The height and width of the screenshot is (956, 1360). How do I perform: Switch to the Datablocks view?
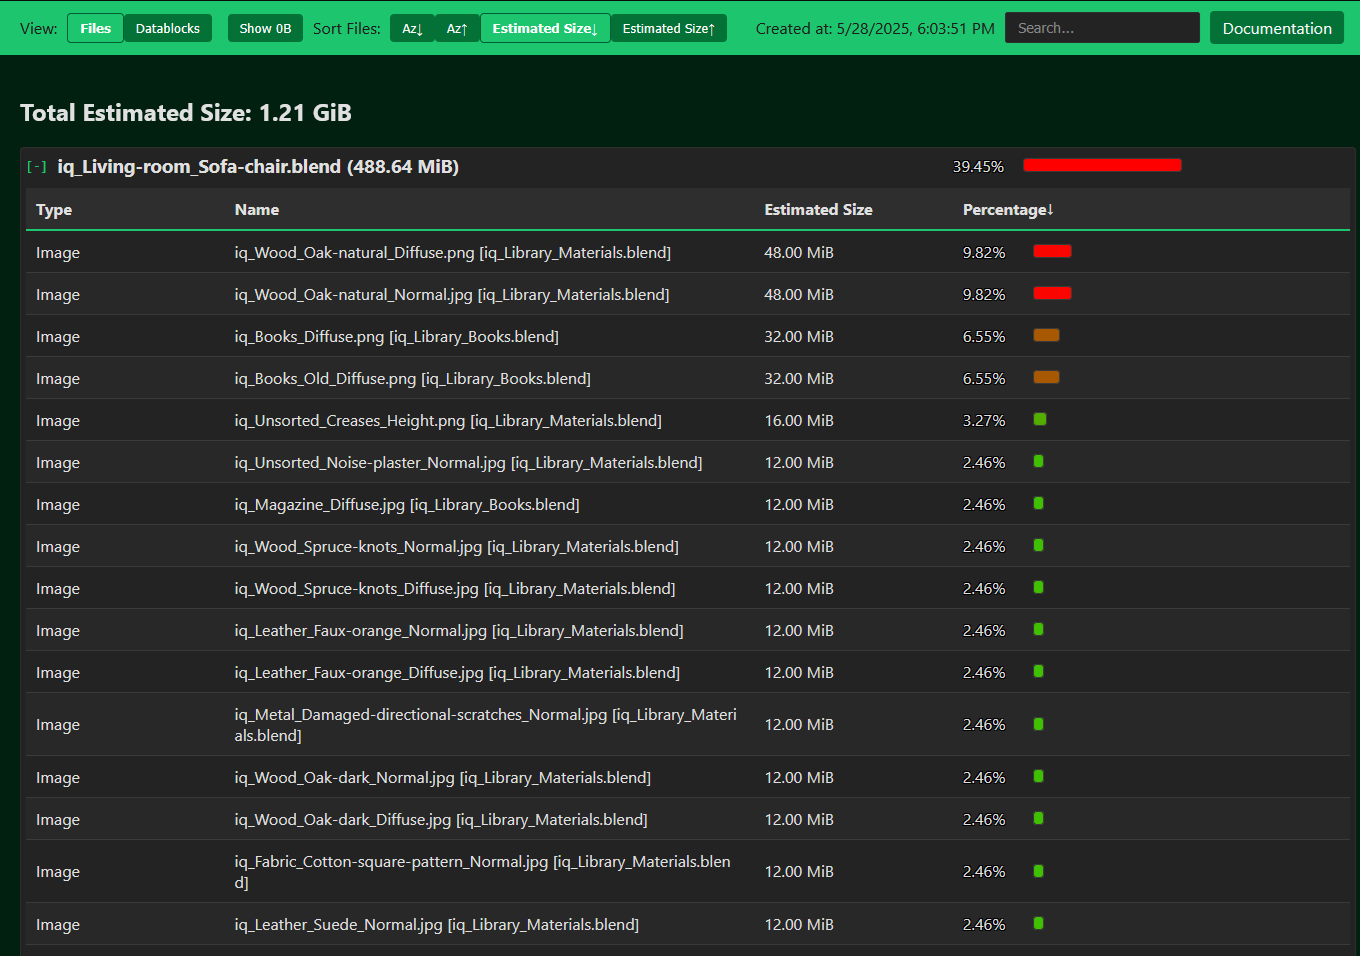167,28
